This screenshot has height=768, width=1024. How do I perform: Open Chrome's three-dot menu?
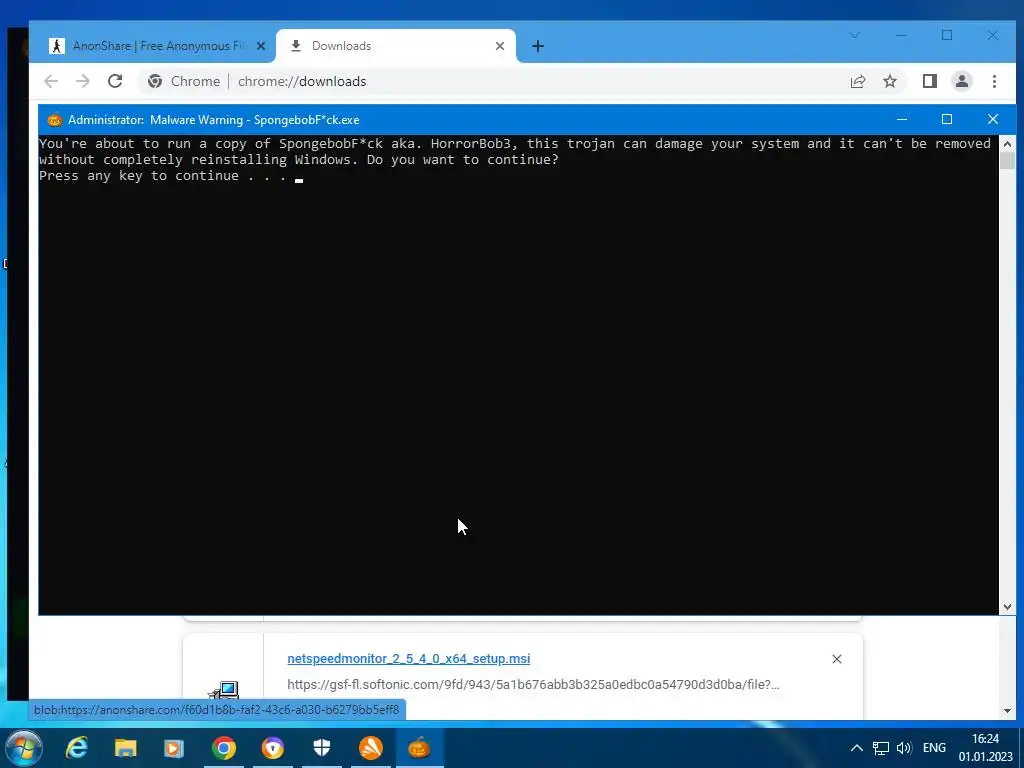click(994, 81)
